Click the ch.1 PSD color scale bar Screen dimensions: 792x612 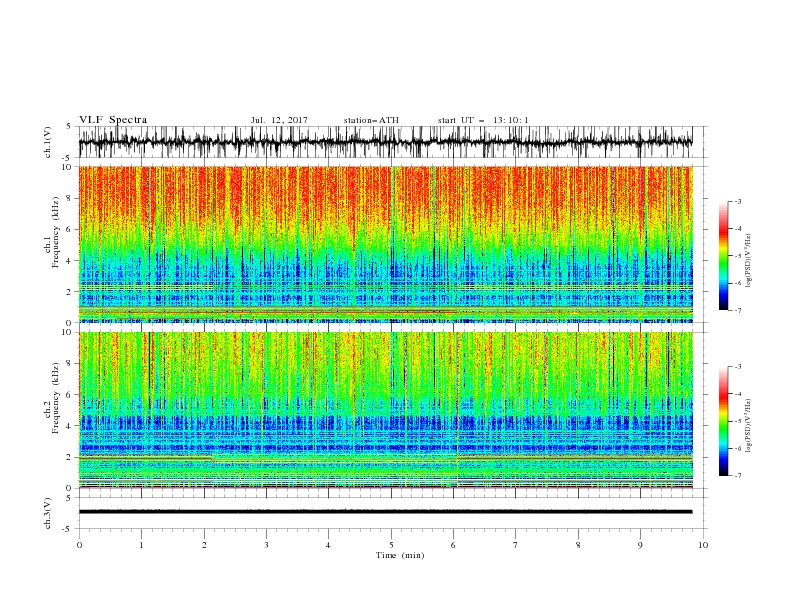(723, 256)
